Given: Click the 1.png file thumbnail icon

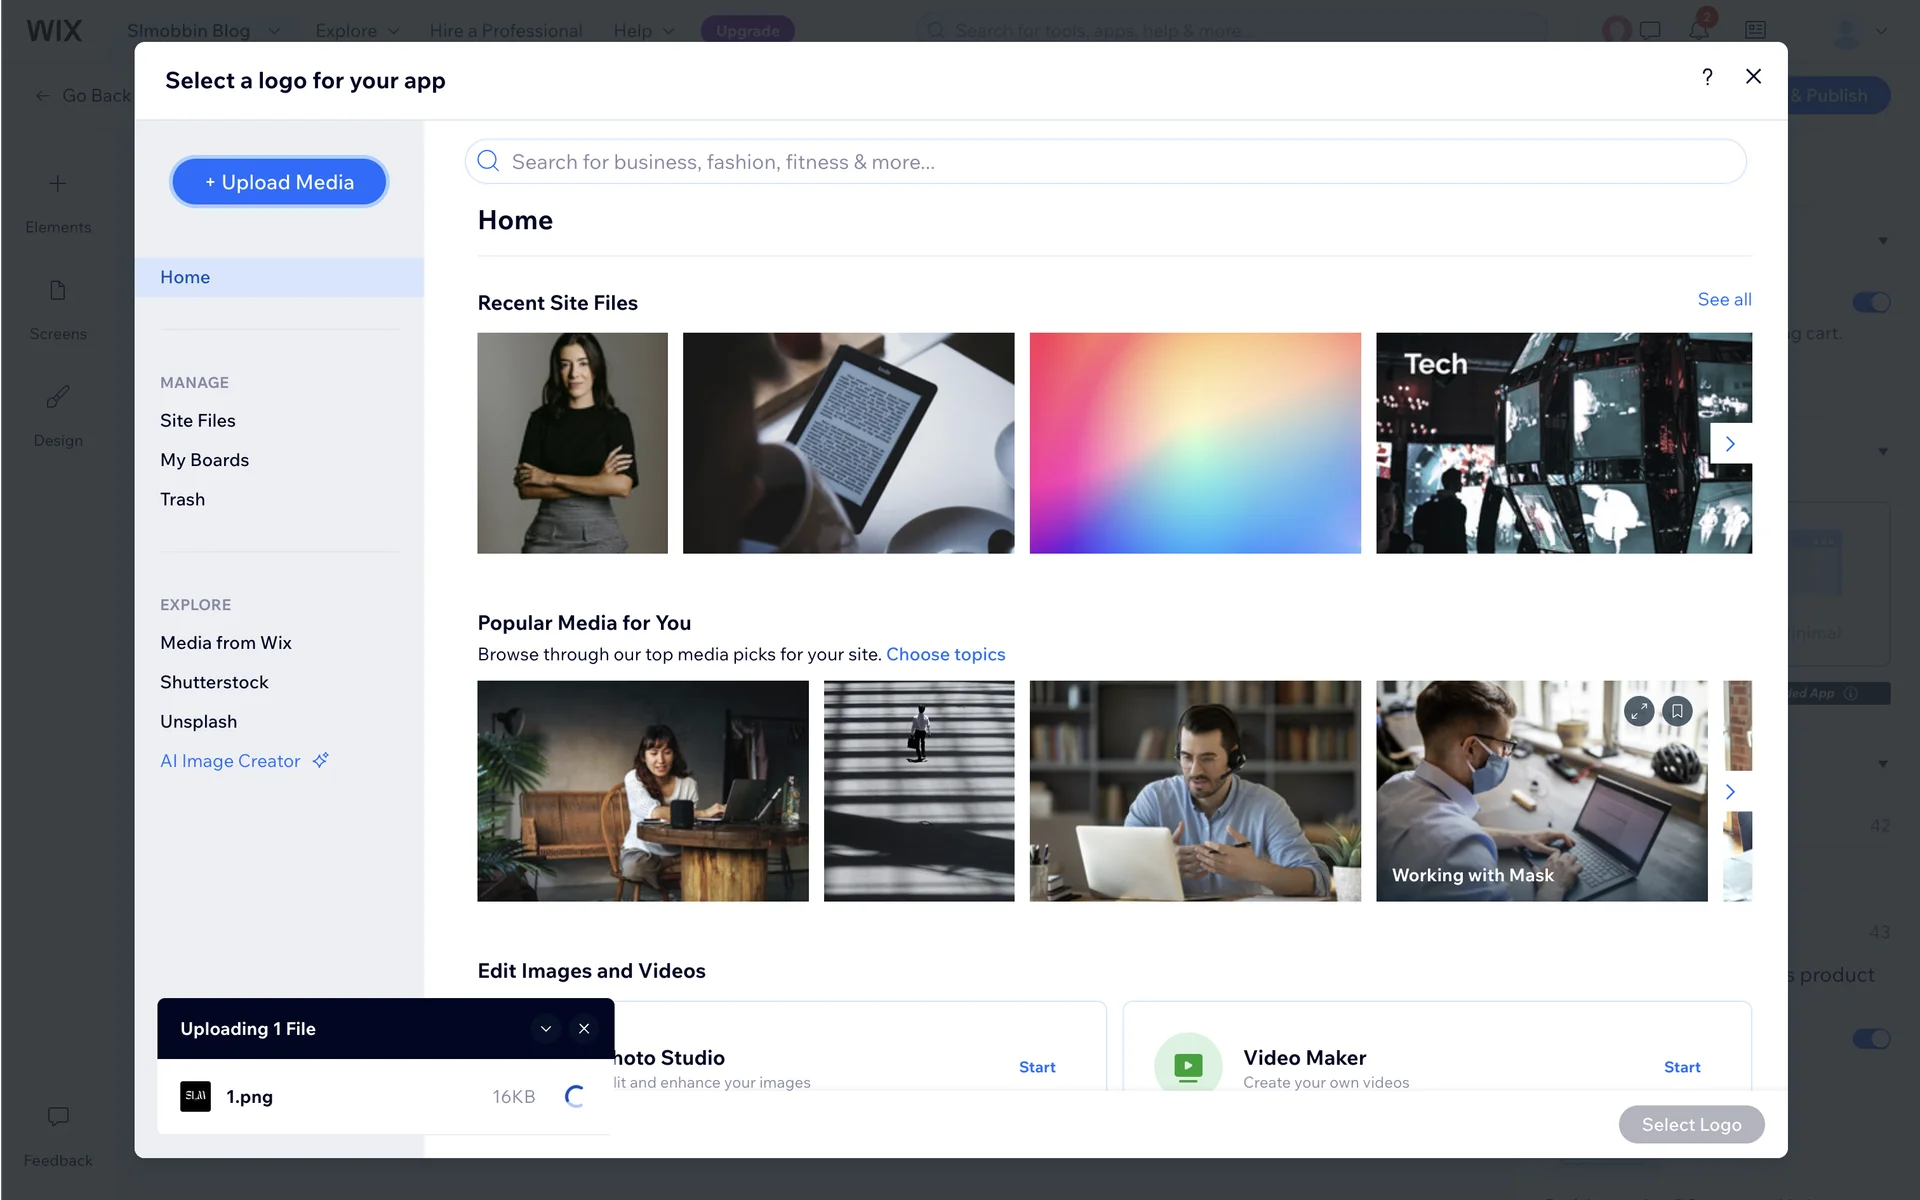Looking at the screenshot, I should (195, 1097).
